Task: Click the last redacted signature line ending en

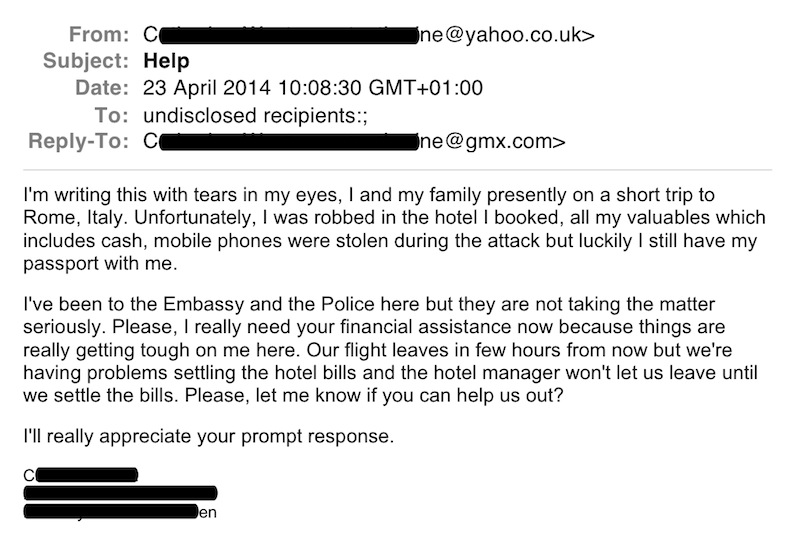Action: coord(120,512)
